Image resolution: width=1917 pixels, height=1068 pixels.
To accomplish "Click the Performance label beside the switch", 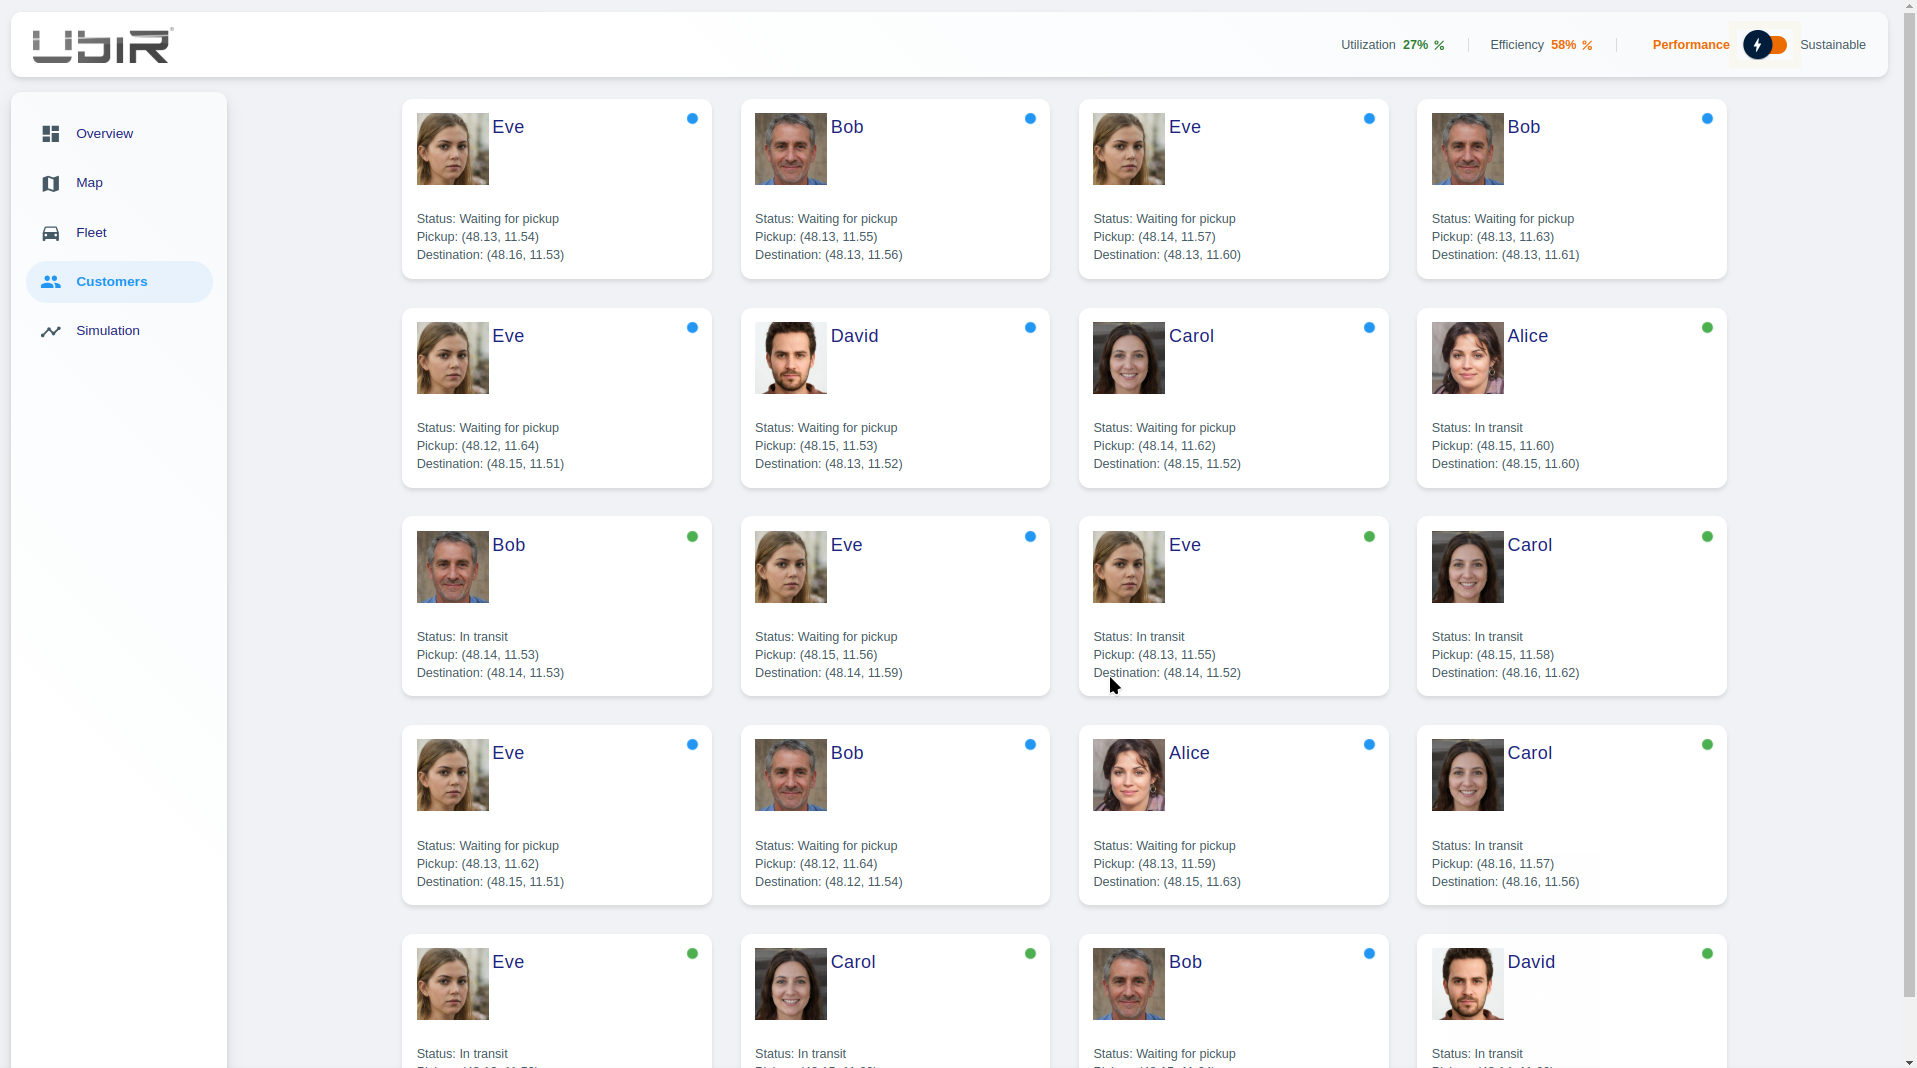I will click(x=1691, y=45).
